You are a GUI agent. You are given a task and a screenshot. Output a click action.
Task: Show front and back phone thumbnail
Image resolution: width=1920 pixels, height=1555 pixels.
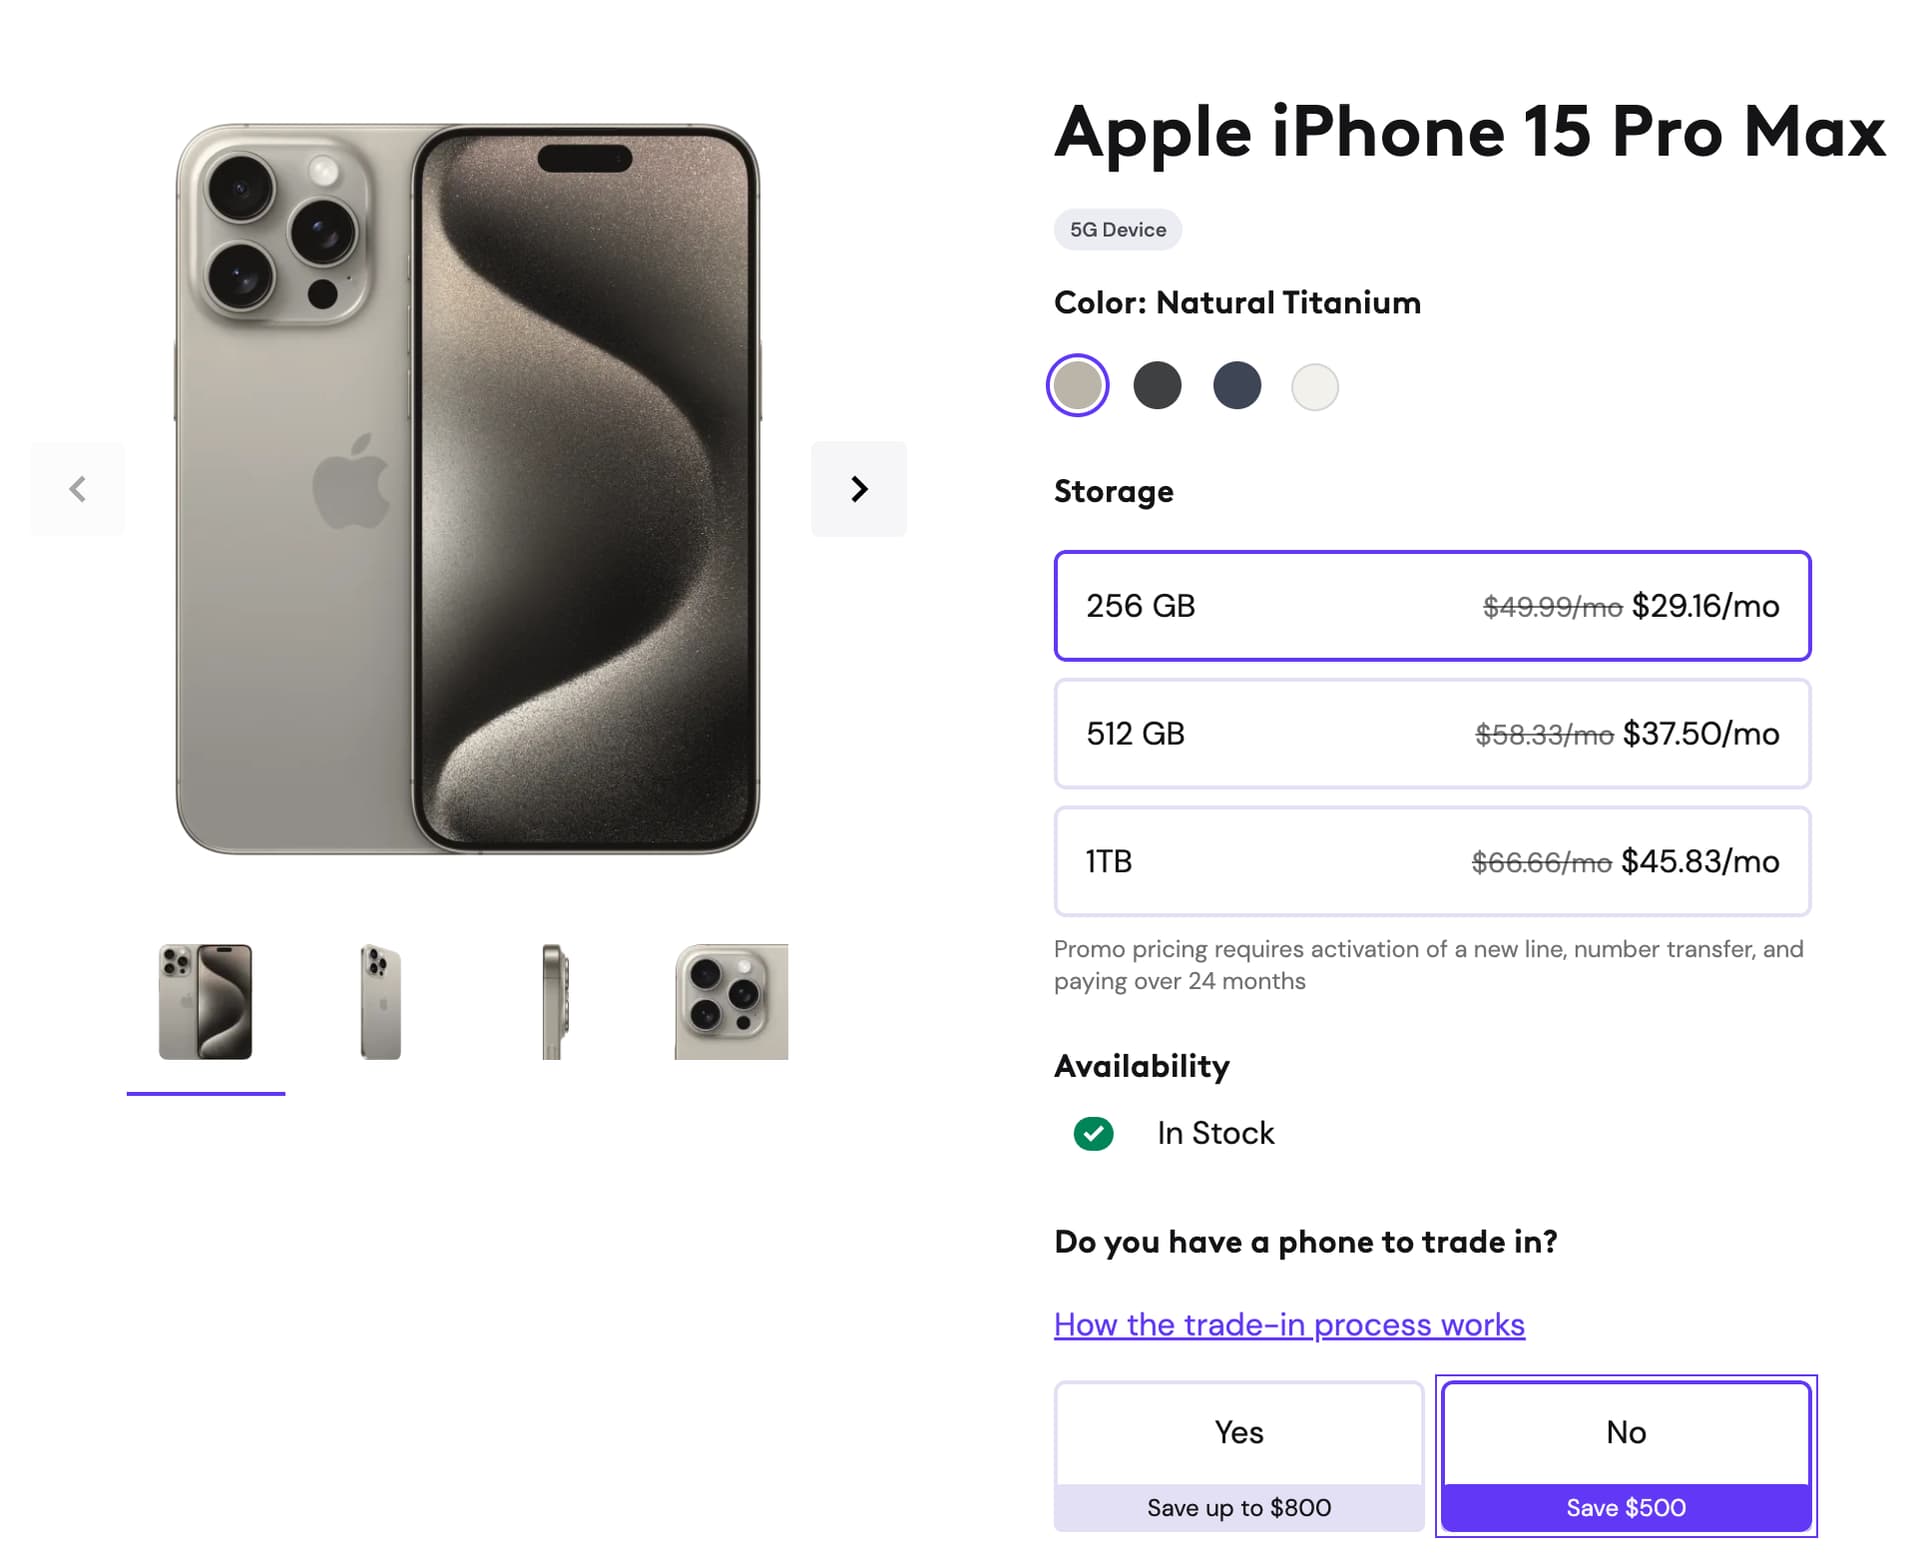pos(205,1002)
